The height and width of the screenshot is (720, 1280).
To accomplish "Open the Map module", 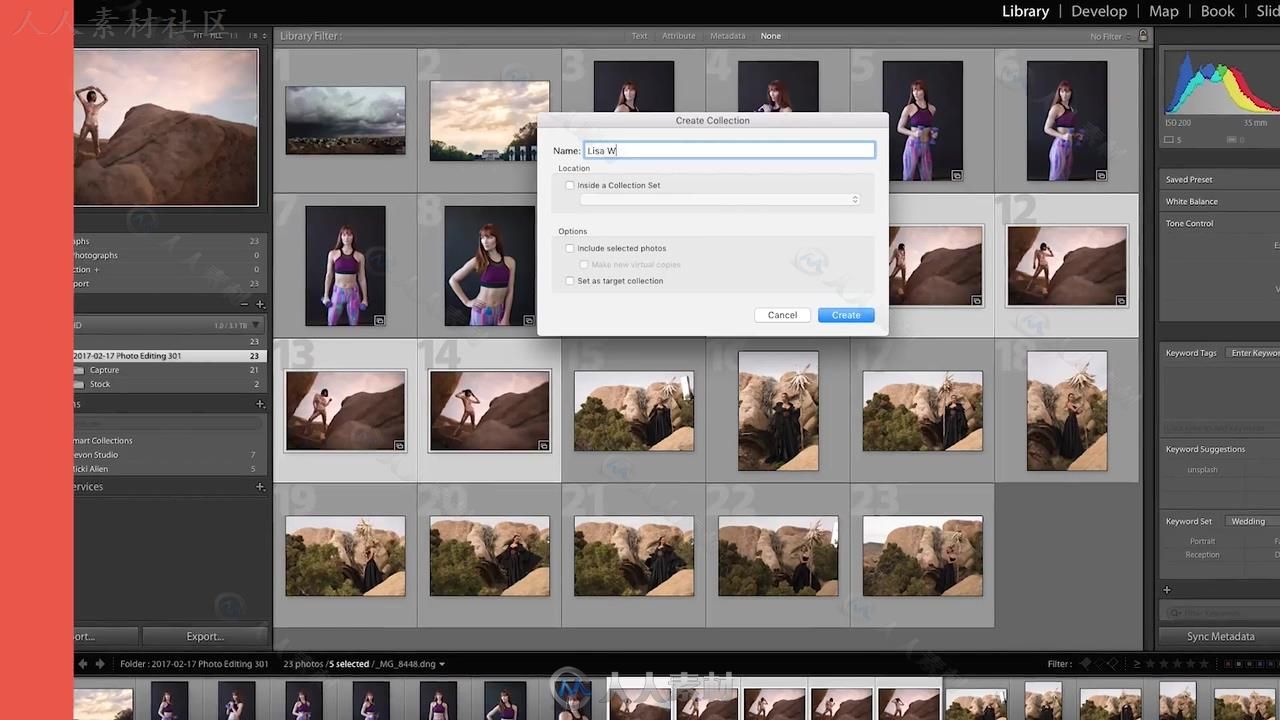I will pyautogui.click(x=1164, y=11).
